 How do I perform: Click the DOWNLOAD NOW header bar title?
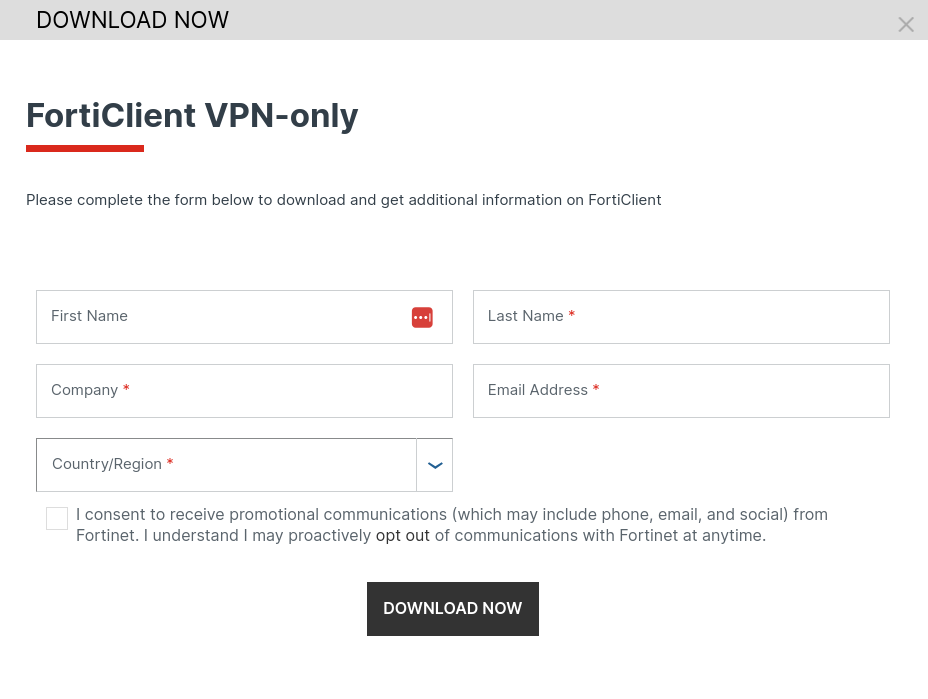pos(132,20)
